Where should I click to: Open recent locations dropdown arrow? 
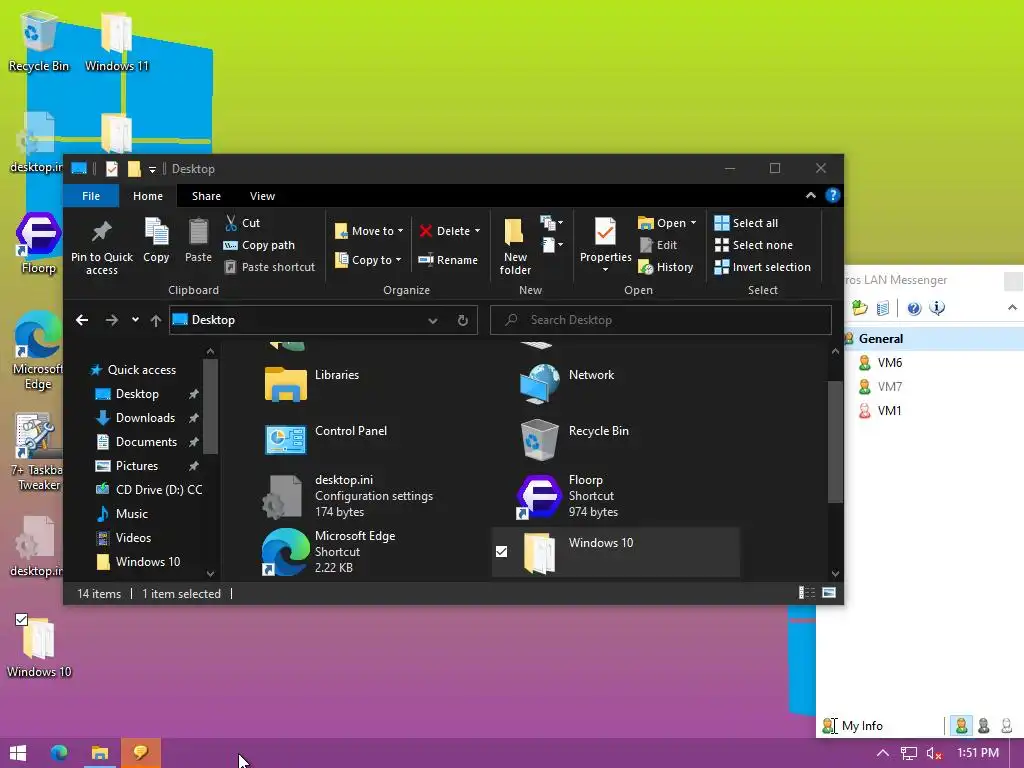tap(135, 320)
